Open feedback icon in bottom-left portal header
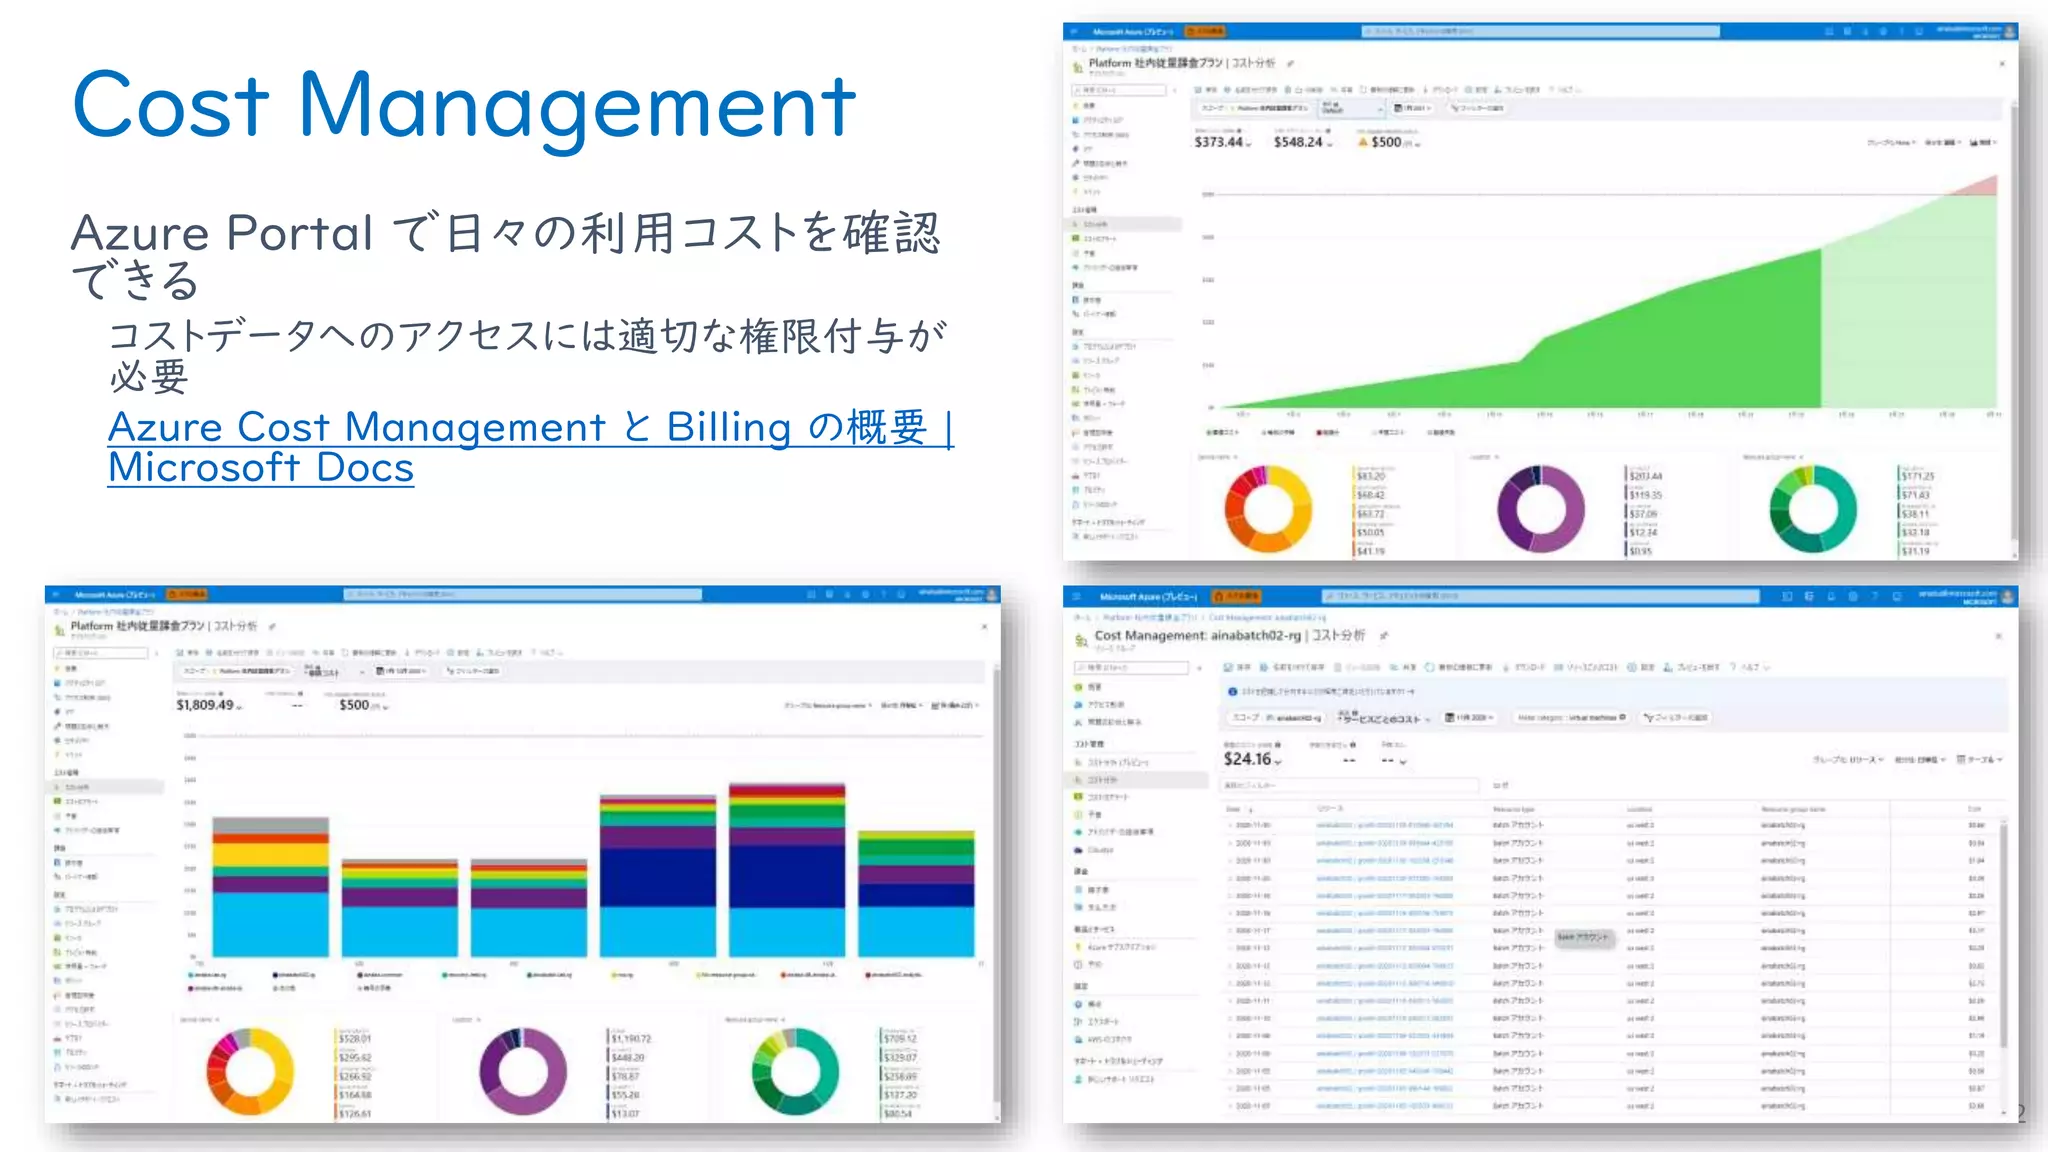2048x1152 pixels. click(901, 594)
